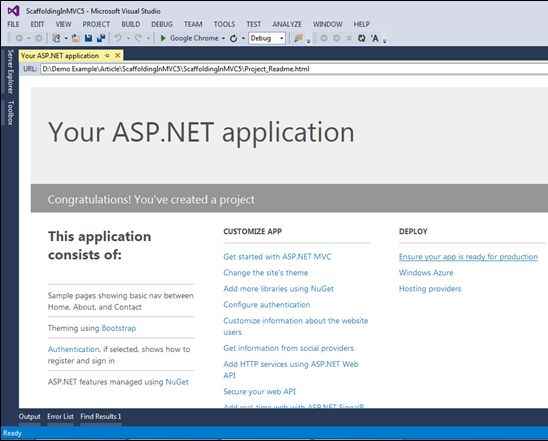Open the dropdown arrow beside New Project
Viewport: 548px width, 441px height.
click(66, 38)
